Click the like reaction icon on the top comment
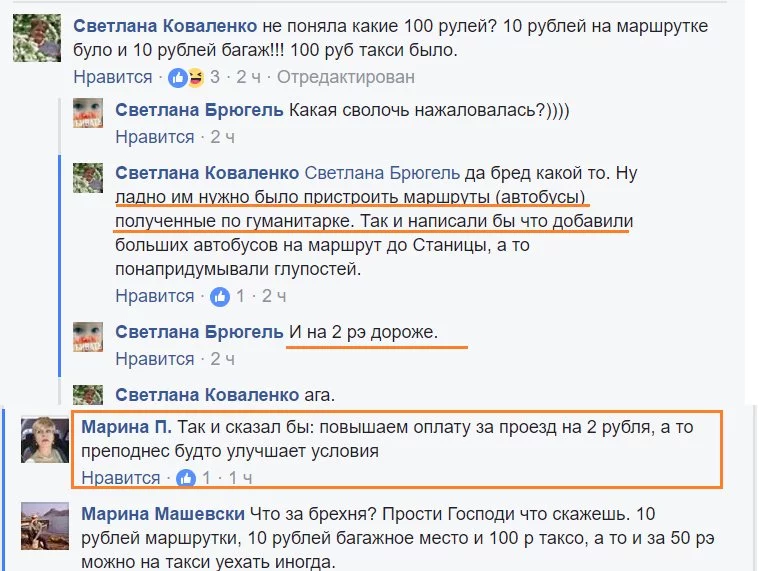The height and width of the screenshot is (571, 759). [x=178, y=77]
